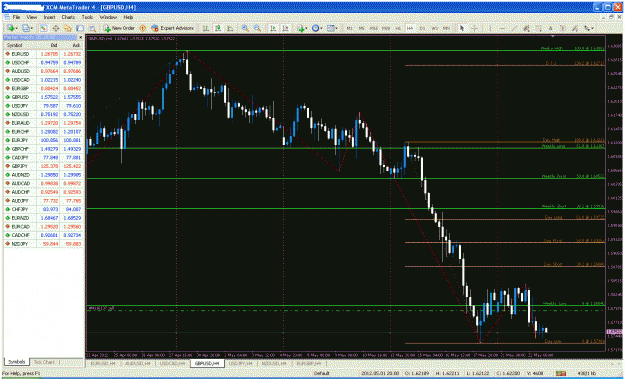Click the Expert Advisors button
Image resolution: width=625 pixels, height=379 pixels.
click(x=172, y=28)
